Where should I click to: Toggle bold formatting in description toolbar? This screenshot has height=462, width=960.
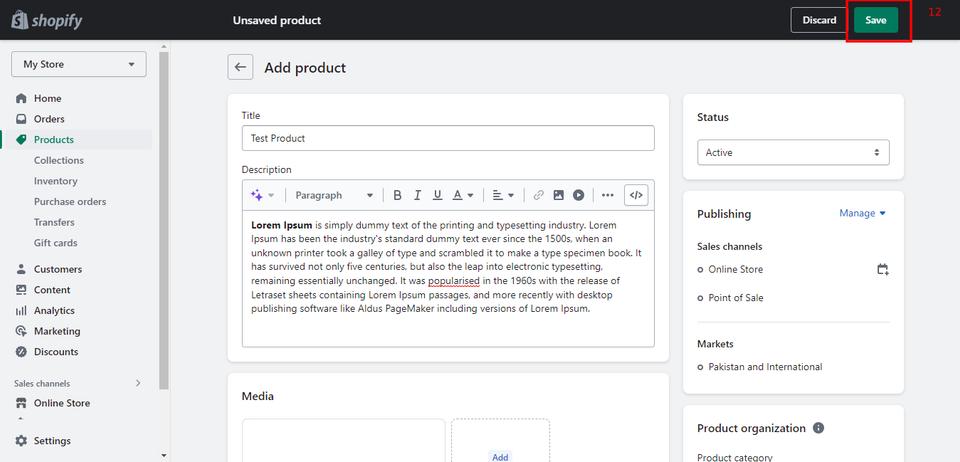397,195
